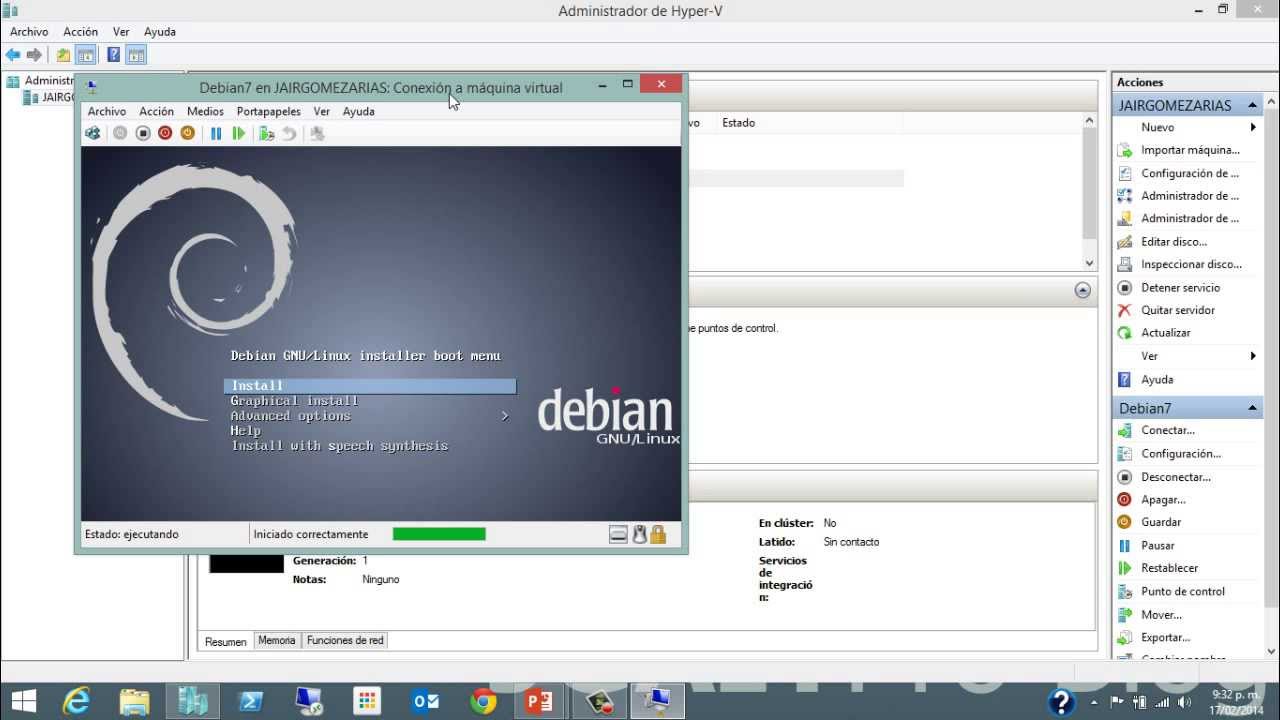Open Portapapeles menu in VM connection window
The width and height of the screenshot is (1280, 720).
268,111
